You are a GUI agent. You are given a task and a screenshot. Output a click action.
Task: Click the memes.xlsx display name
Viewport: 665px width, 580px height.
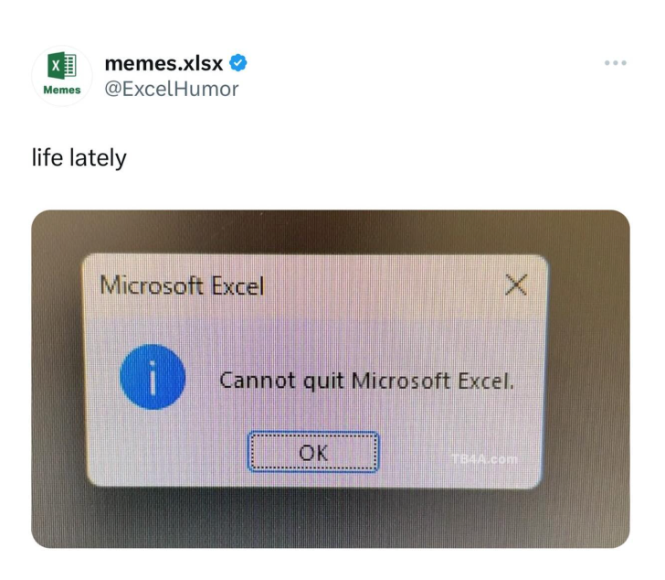pyautogui.click(x=164, y=64)
